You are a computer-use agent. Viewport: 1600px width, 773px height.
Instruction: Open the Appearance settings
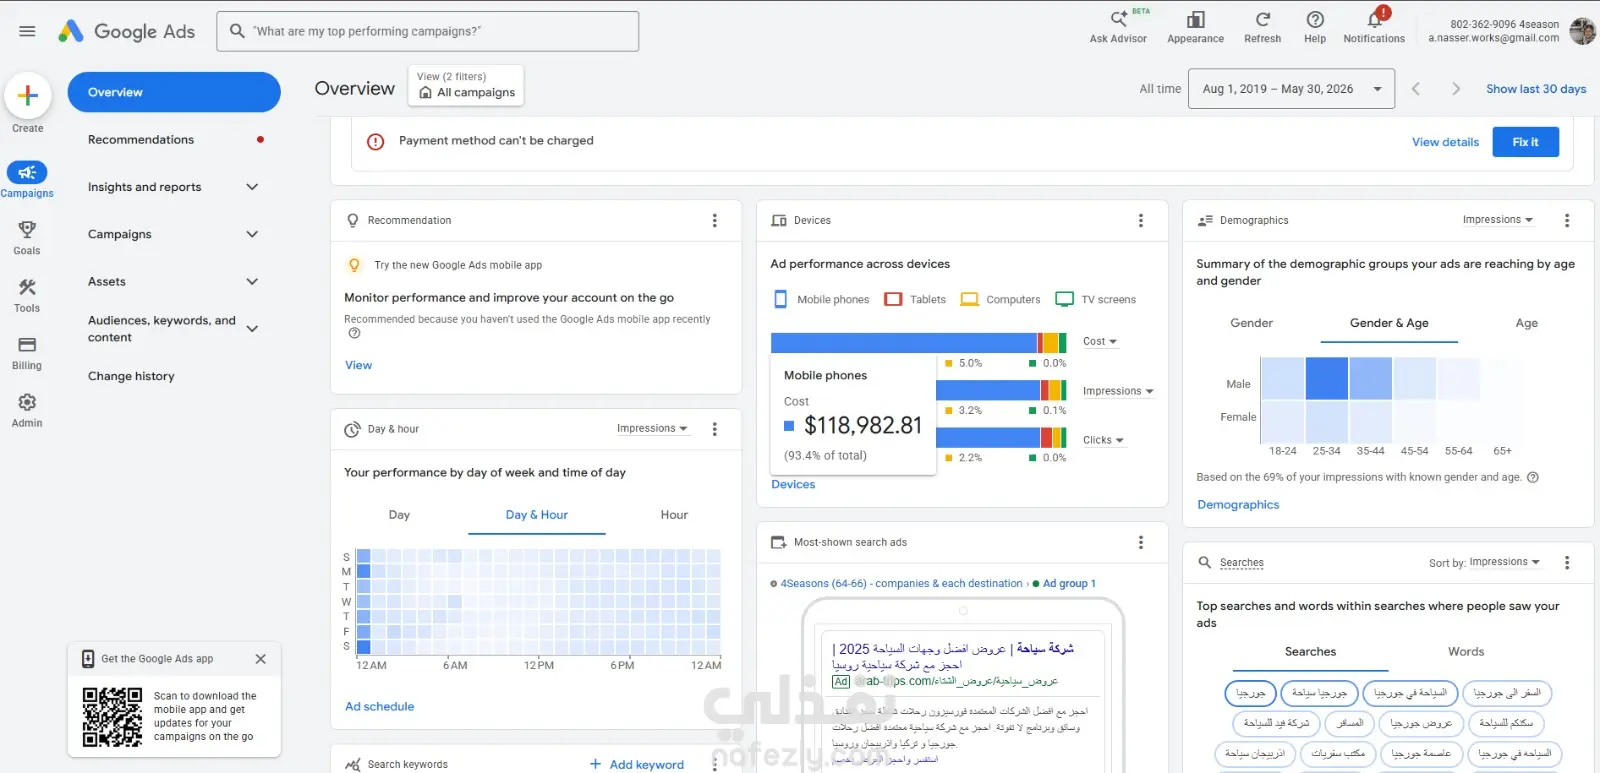(x=1195, y=27)
